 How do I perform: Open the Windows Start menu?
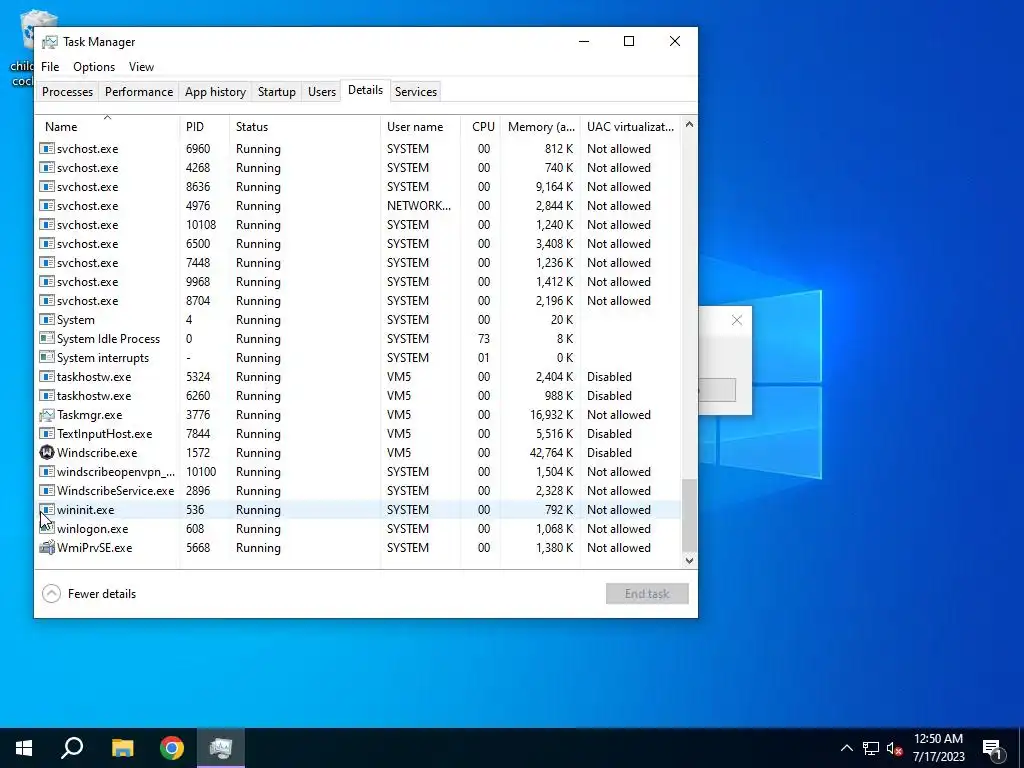point(24,748)
